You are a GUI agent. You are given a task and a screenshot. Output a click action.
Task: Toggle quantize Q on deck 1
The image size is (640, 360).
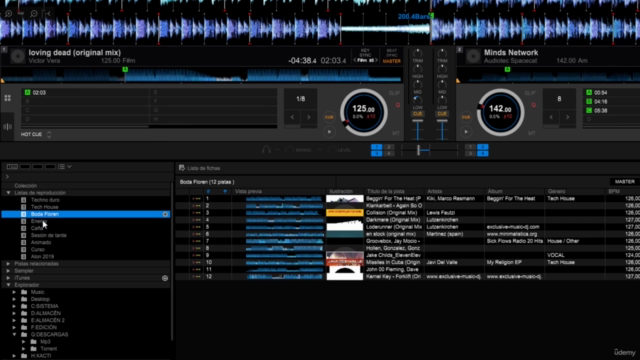(x=398, y=105)
